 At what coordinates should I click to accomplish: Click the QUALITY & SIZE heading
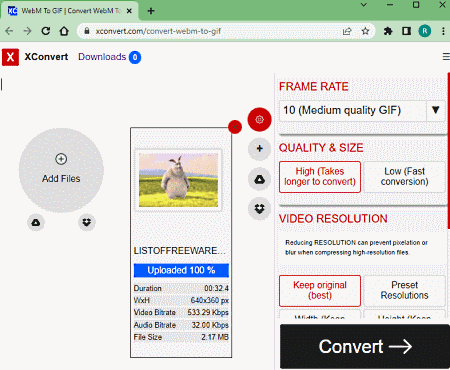(321, 148)
